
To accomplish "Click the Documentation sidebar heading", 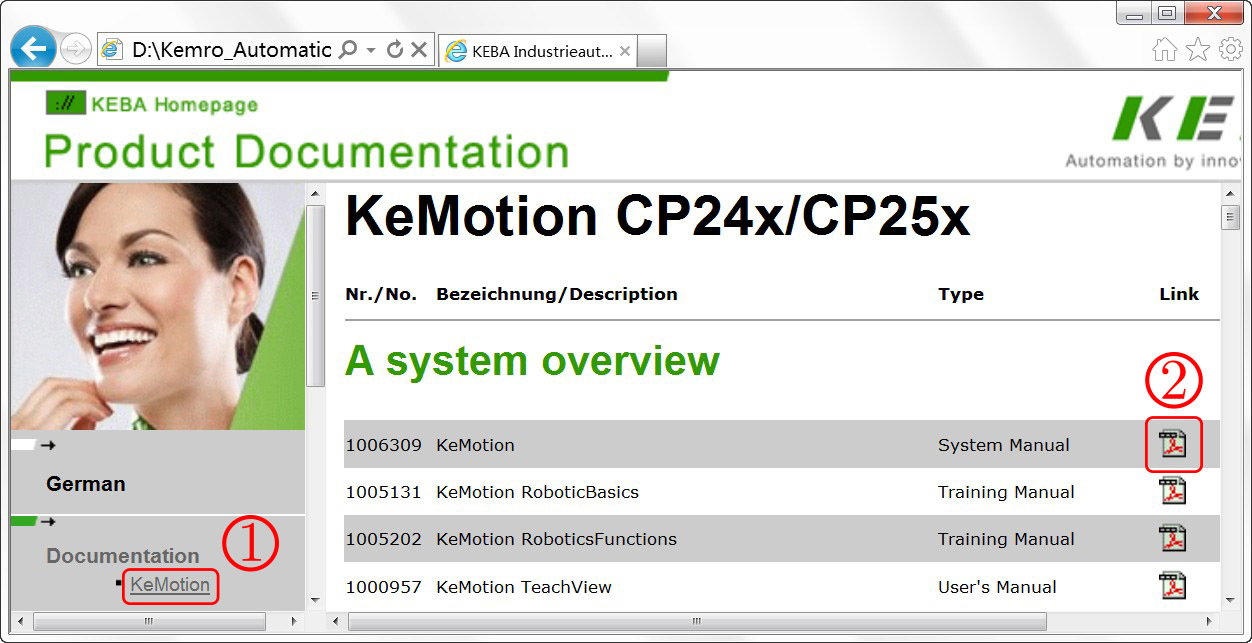I will (x=123, y=556).
